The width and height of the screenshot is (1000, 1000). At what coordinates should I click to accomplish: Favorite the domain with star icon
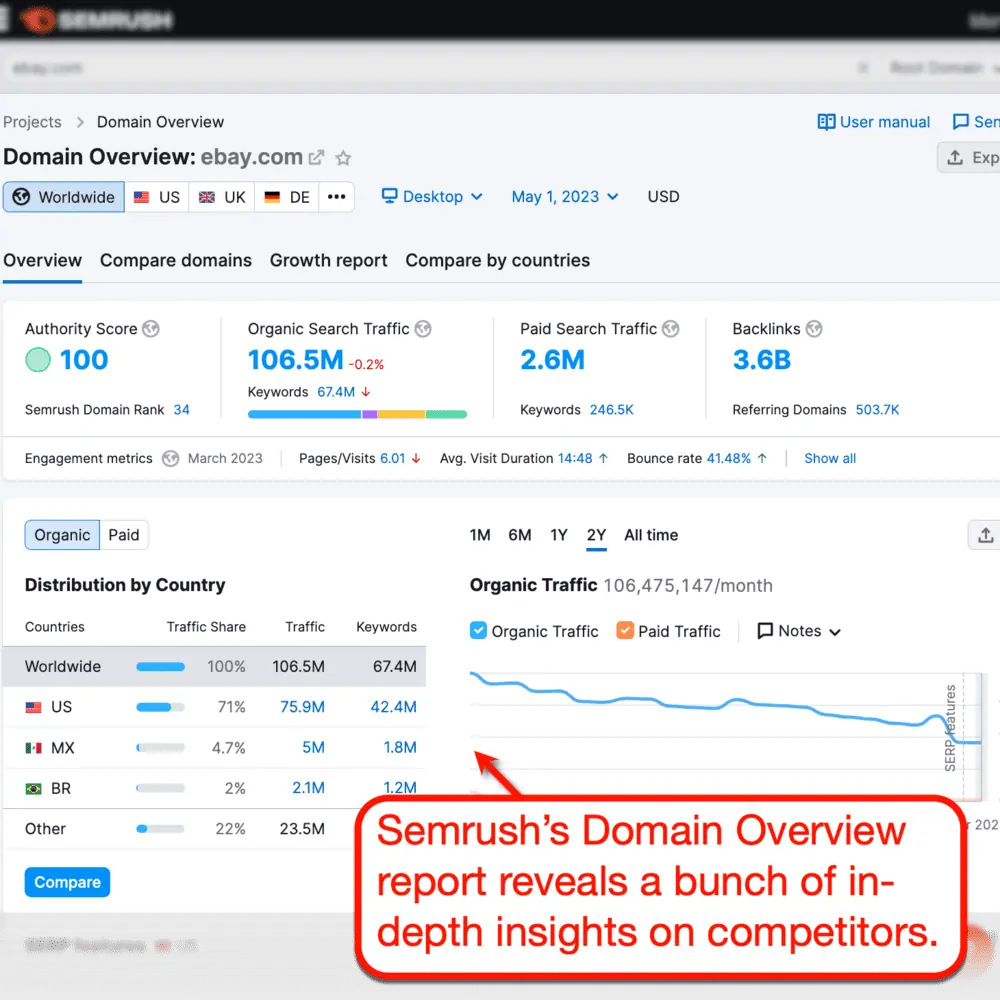pos(343,158)
